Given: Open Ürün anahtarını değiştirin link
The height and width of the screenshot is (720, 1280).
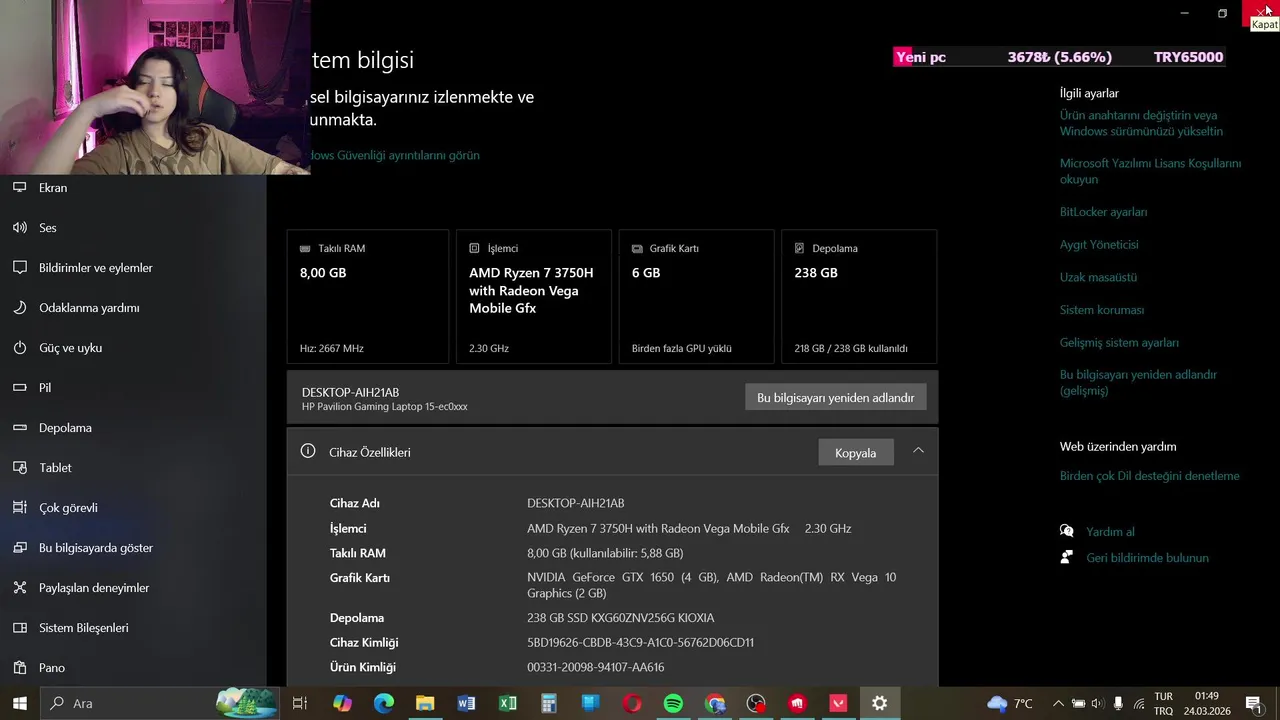Looking at the screenshot, I should (x=1141, y=123).
